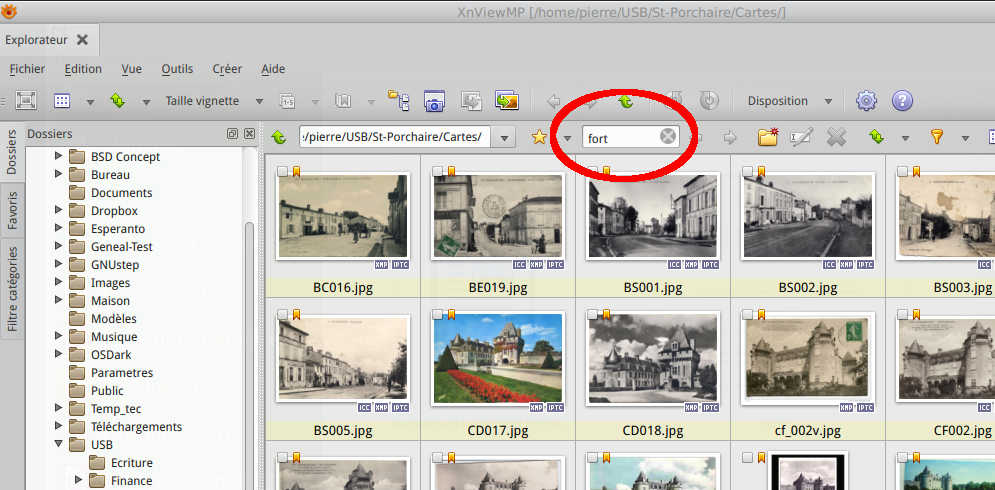Viewport: 995px width, 490px height.
Task: Tick the checkbox on CD017.jpg
Action: (437, 314)
